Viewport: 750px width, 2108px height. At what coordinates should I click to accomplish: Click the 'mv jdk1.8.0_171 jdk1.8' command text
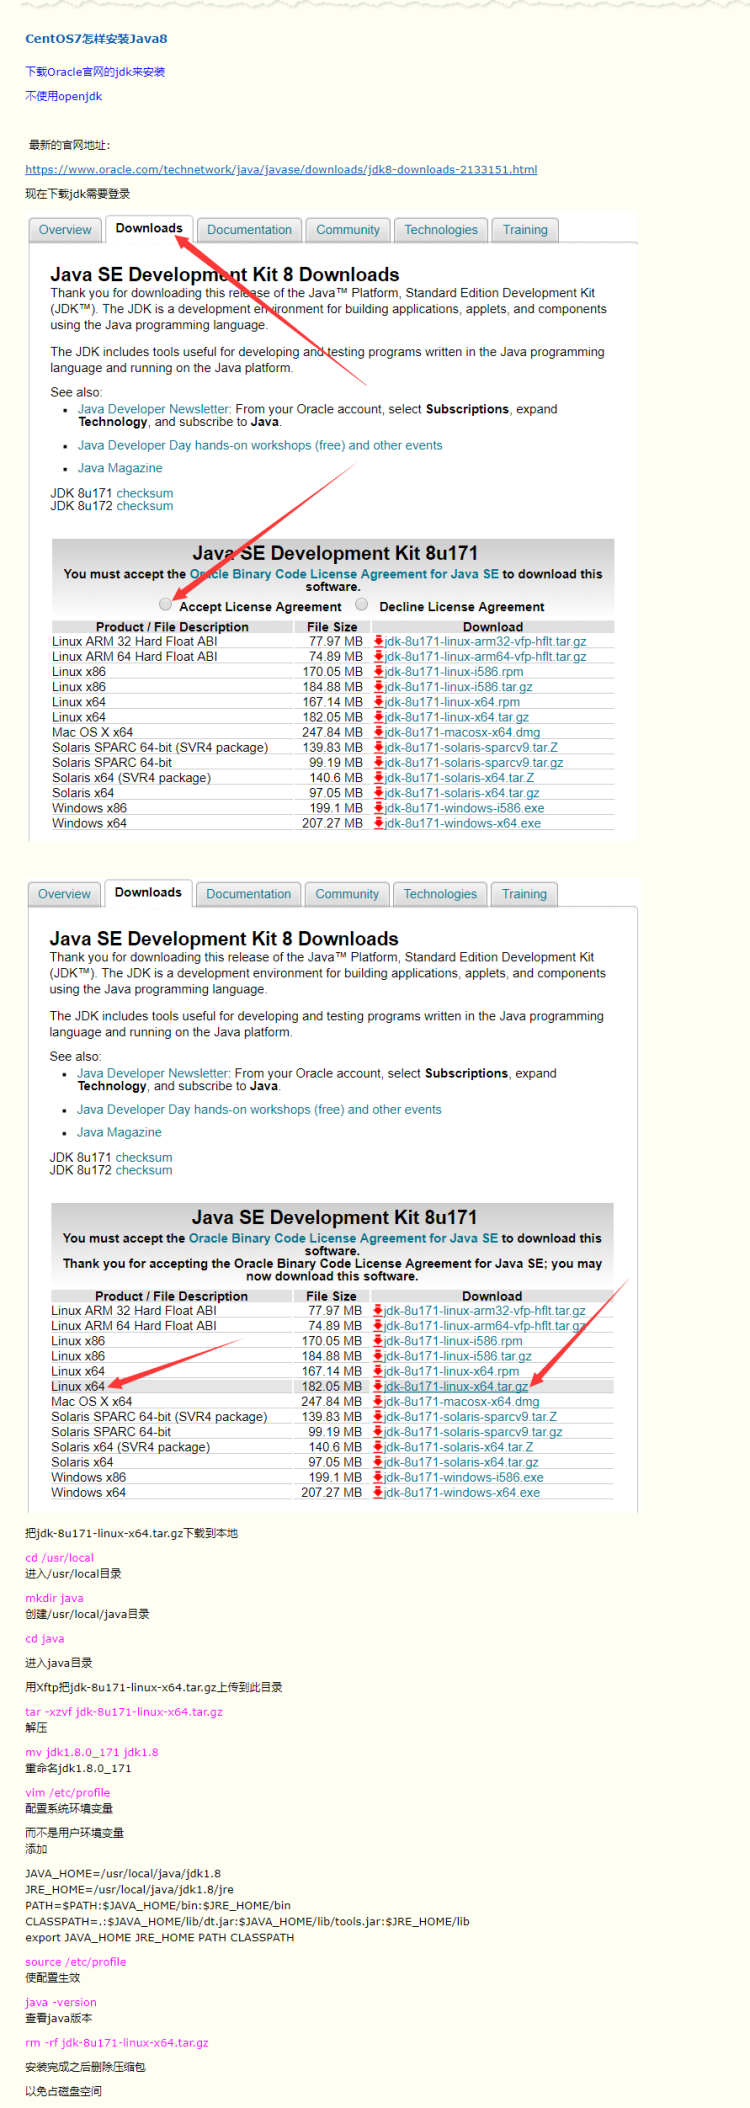92,1752
